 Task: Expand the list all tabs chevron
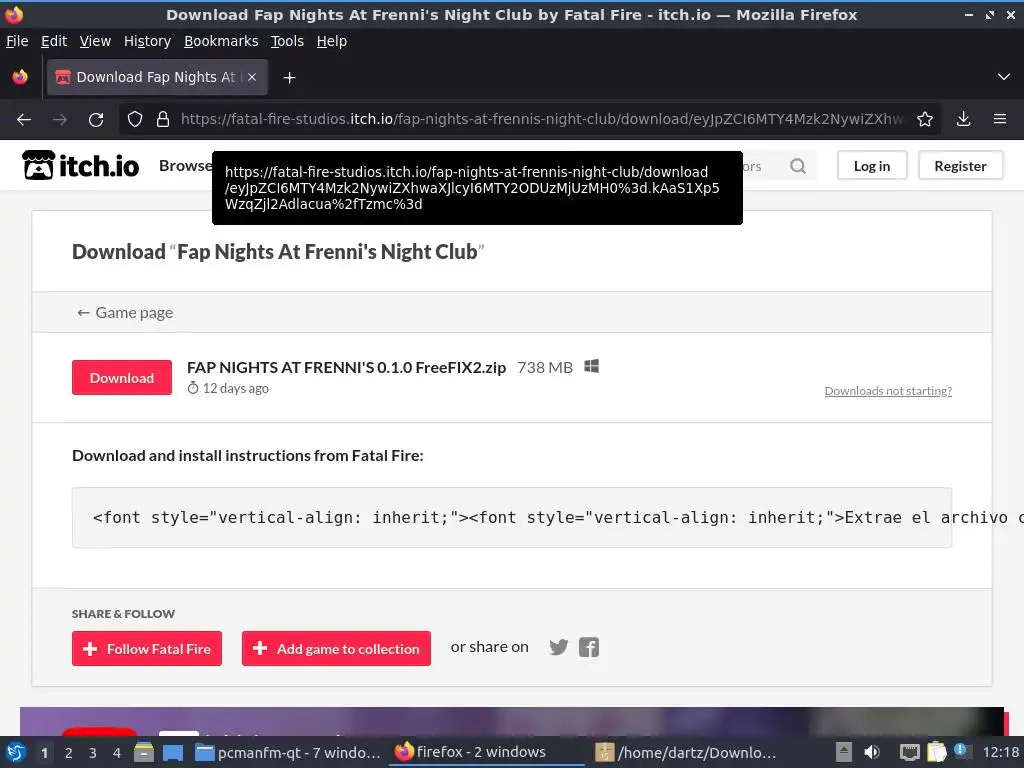[x=1004, y=77]
